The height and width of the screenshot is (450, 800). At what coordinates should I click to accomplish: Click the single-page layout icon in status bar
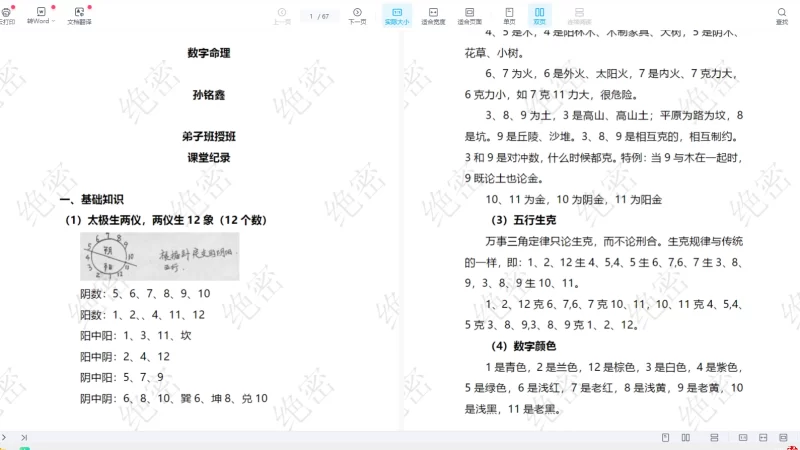click(666, 438)
